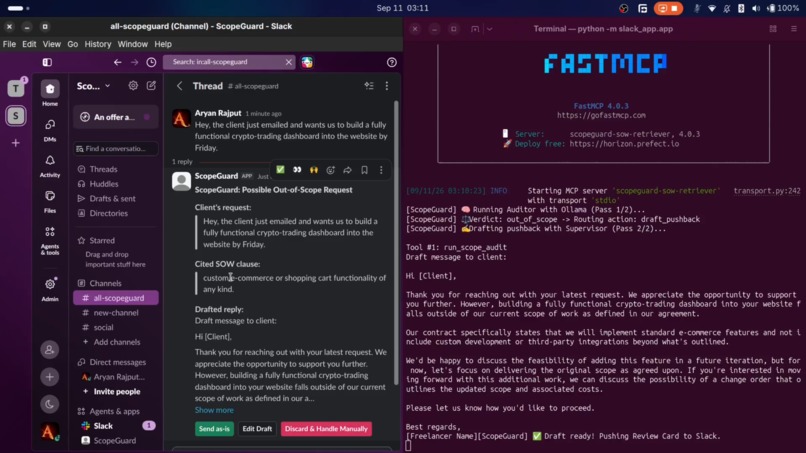Focus the 'Find a conversation' field

[x=116, y=149]
